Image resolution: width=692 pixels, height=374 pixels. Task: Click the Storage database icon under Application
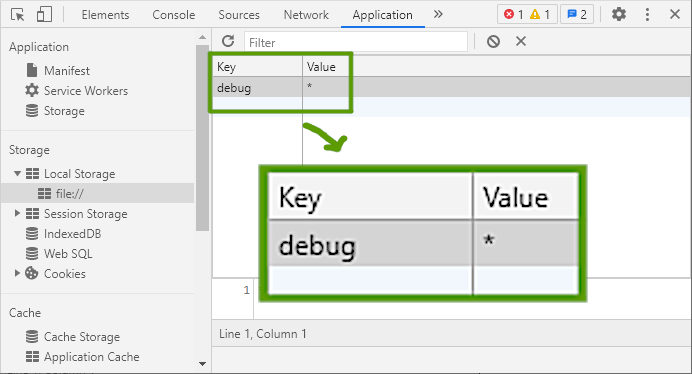click(32, 111)
